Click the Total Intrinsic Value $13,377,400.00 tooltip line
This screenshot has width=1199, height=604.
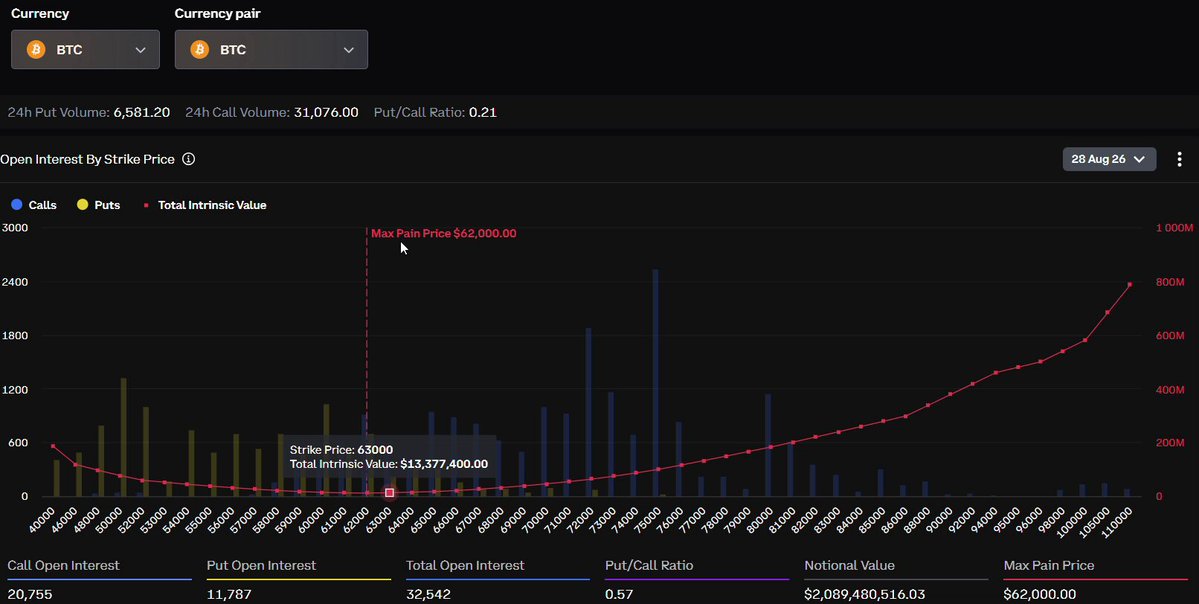coord(388,464)
